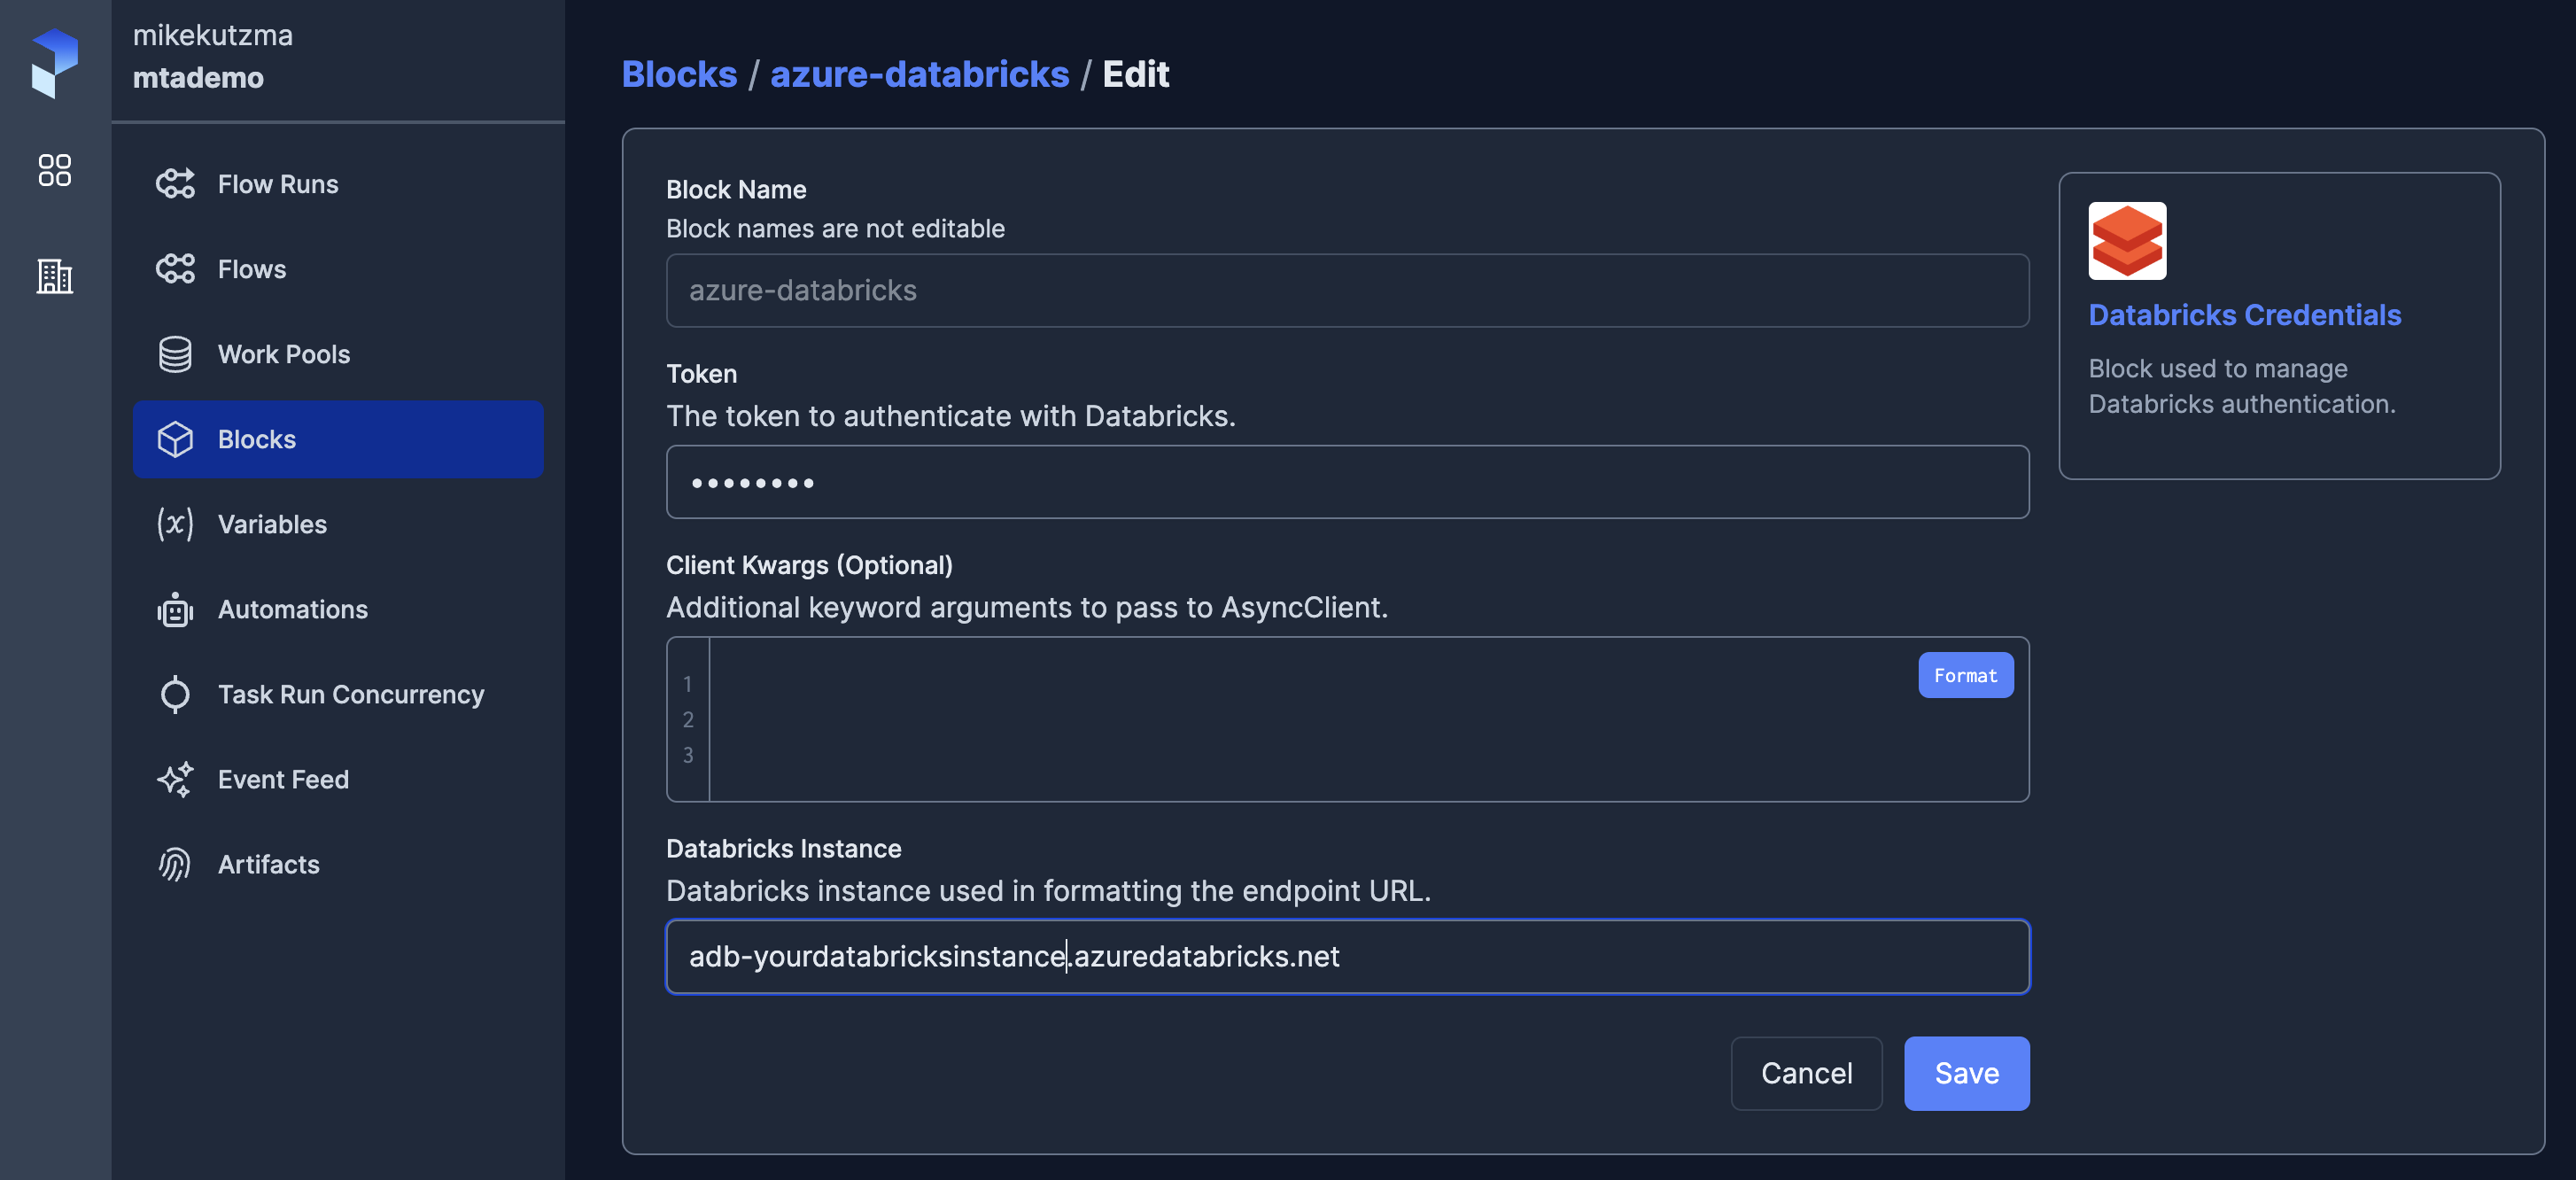
Task: Click the Flow Runs icon in sidebar
Action: [173, 184]
